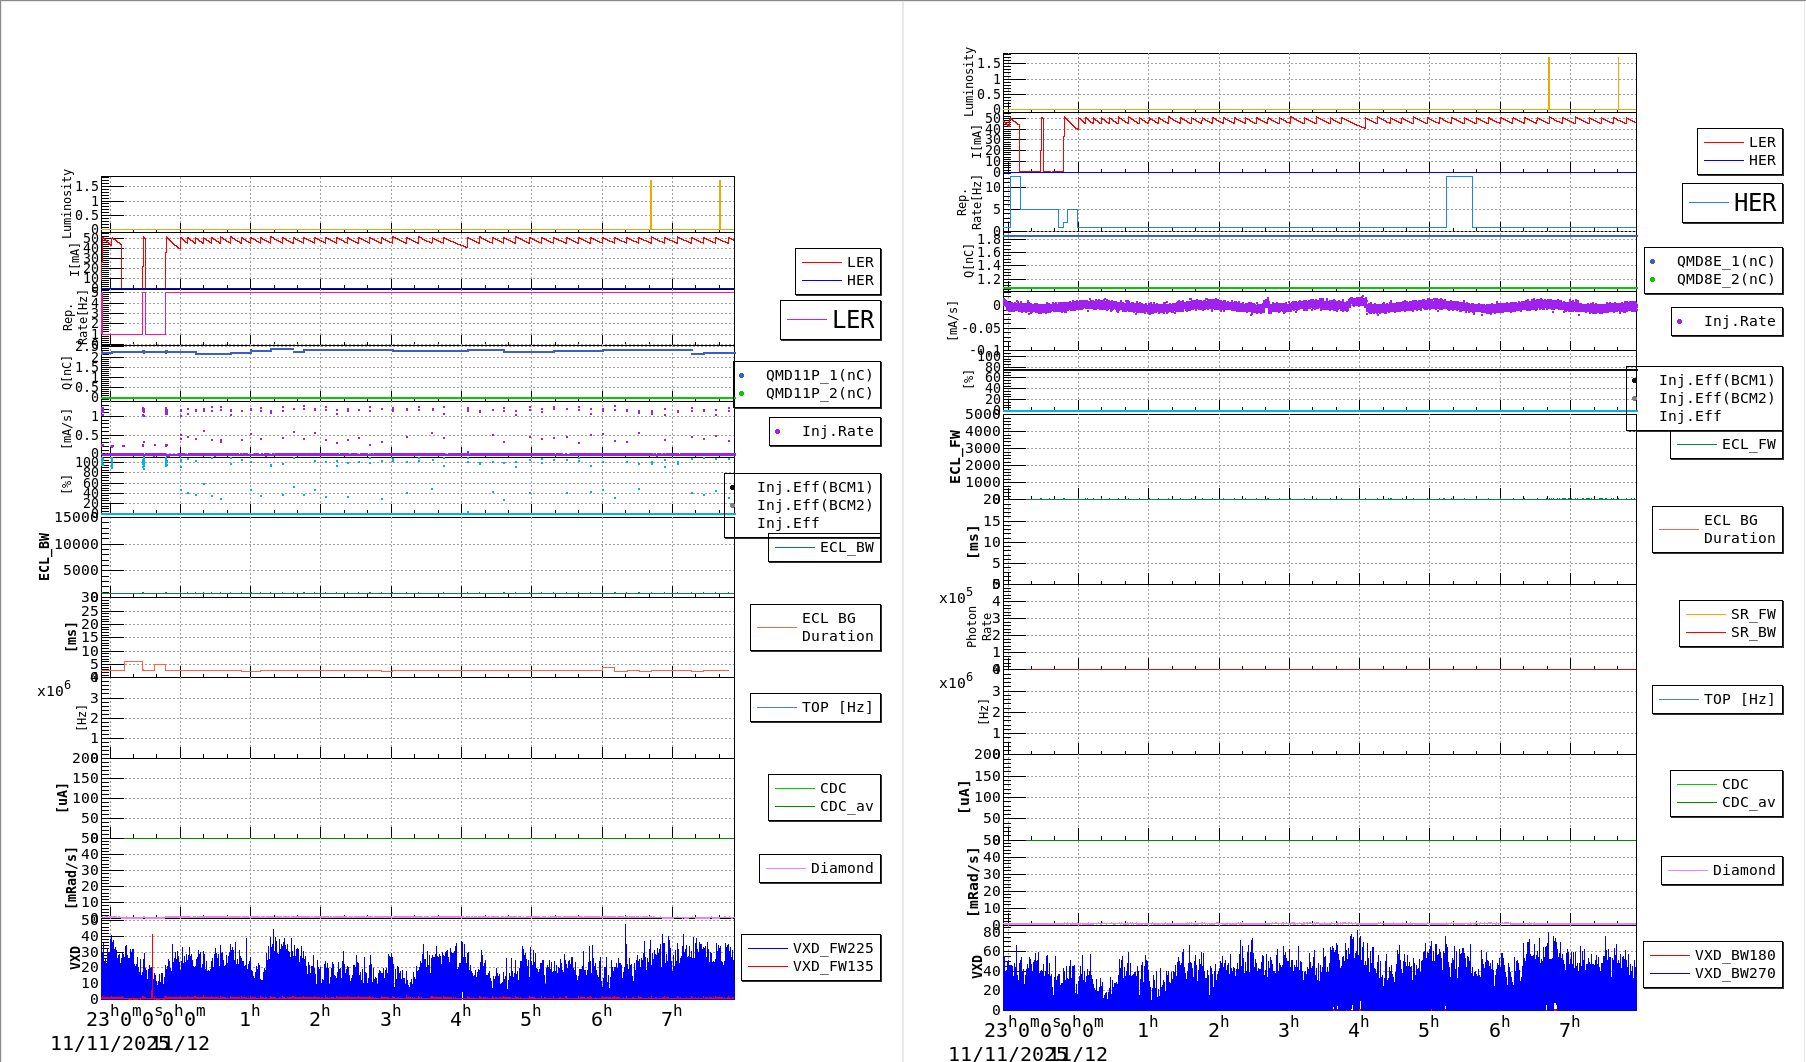Click the 4h time label on left axis
The image size is (1806, 1062).
coord(459,1018)
